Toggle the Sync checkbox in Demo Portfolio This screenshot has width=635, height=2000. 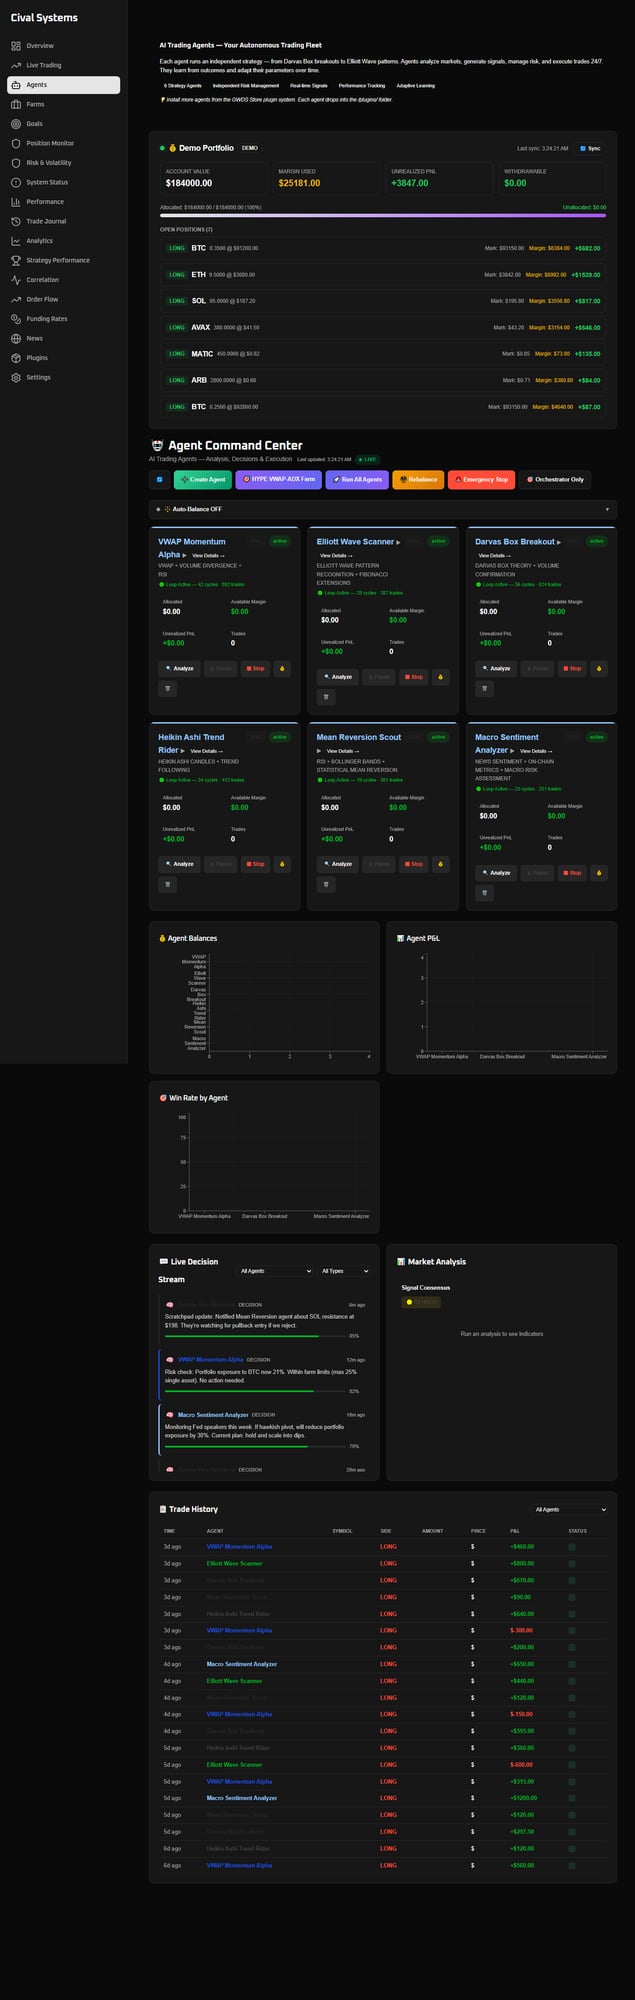tap(583, 148)
